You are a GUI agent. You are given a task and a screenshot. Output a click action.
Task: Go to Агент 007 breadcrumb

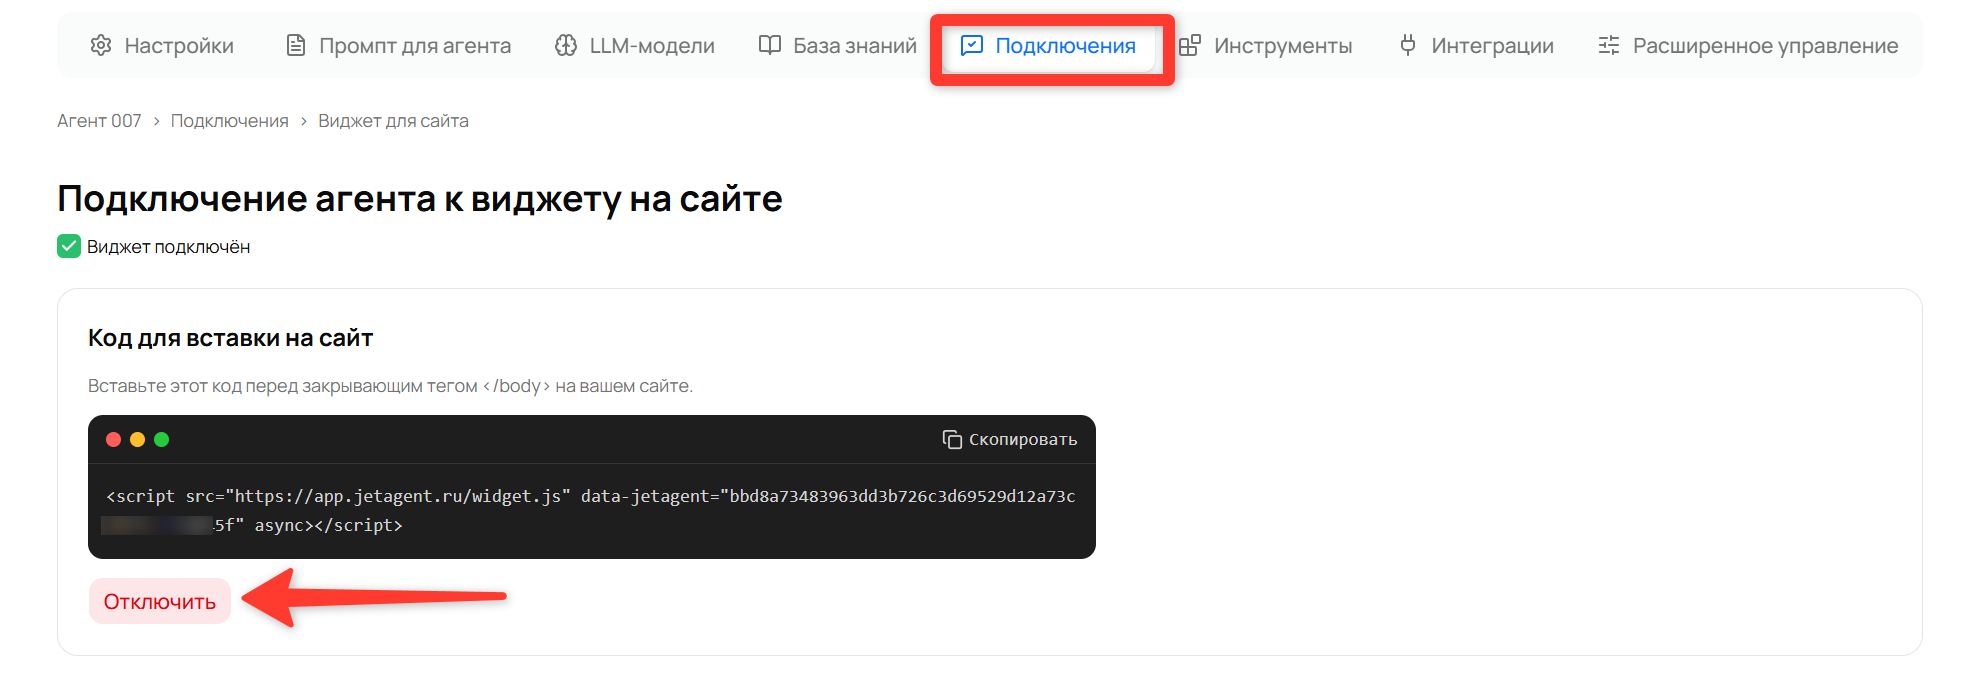(99, 121)
